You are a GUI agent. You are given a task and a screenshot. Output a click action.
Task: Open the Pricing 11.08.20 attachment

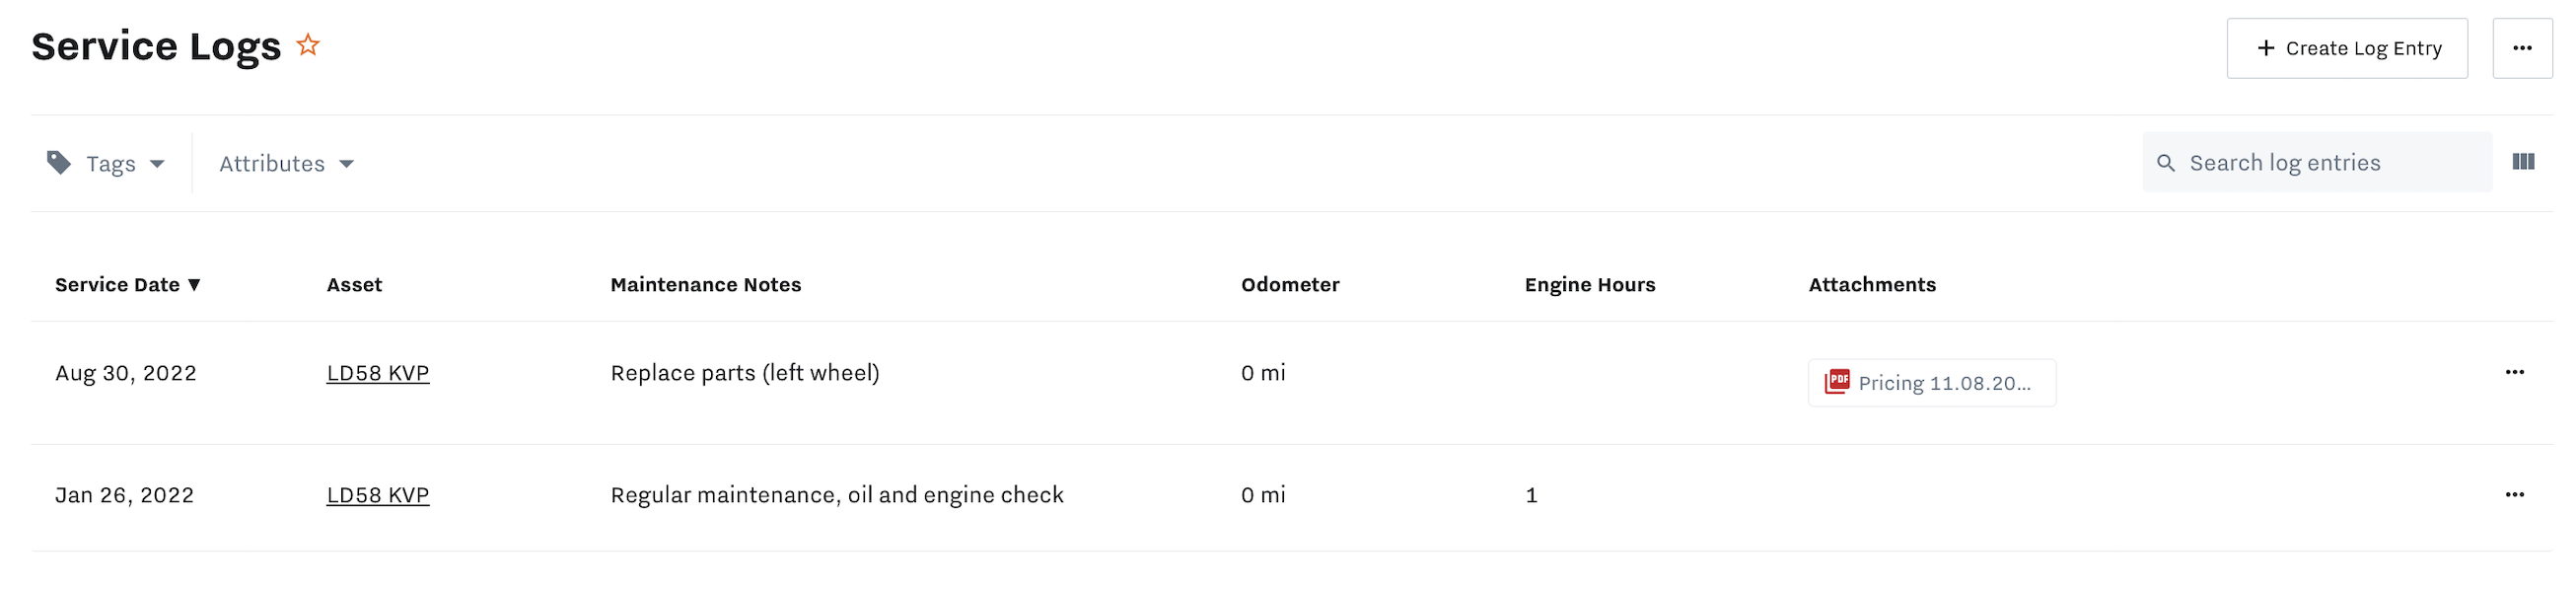[x=1943, y=383]
